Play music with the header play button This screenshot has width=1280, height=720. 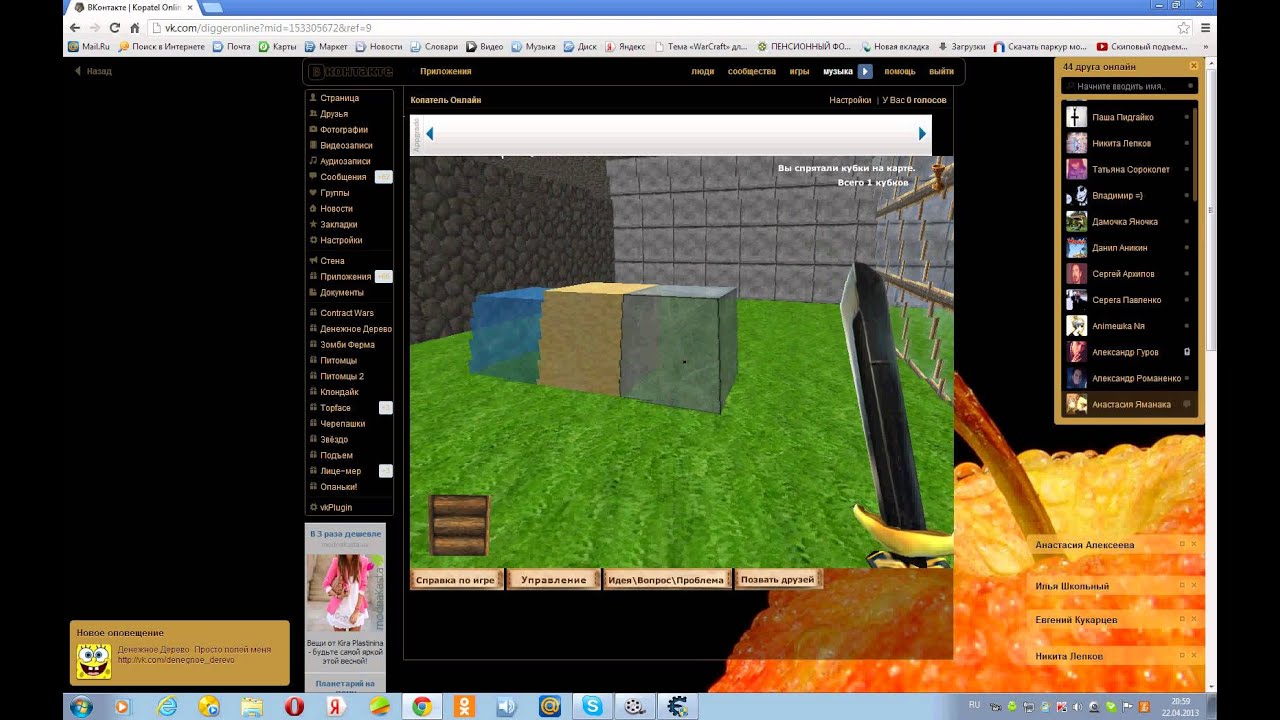pos(865,71)
